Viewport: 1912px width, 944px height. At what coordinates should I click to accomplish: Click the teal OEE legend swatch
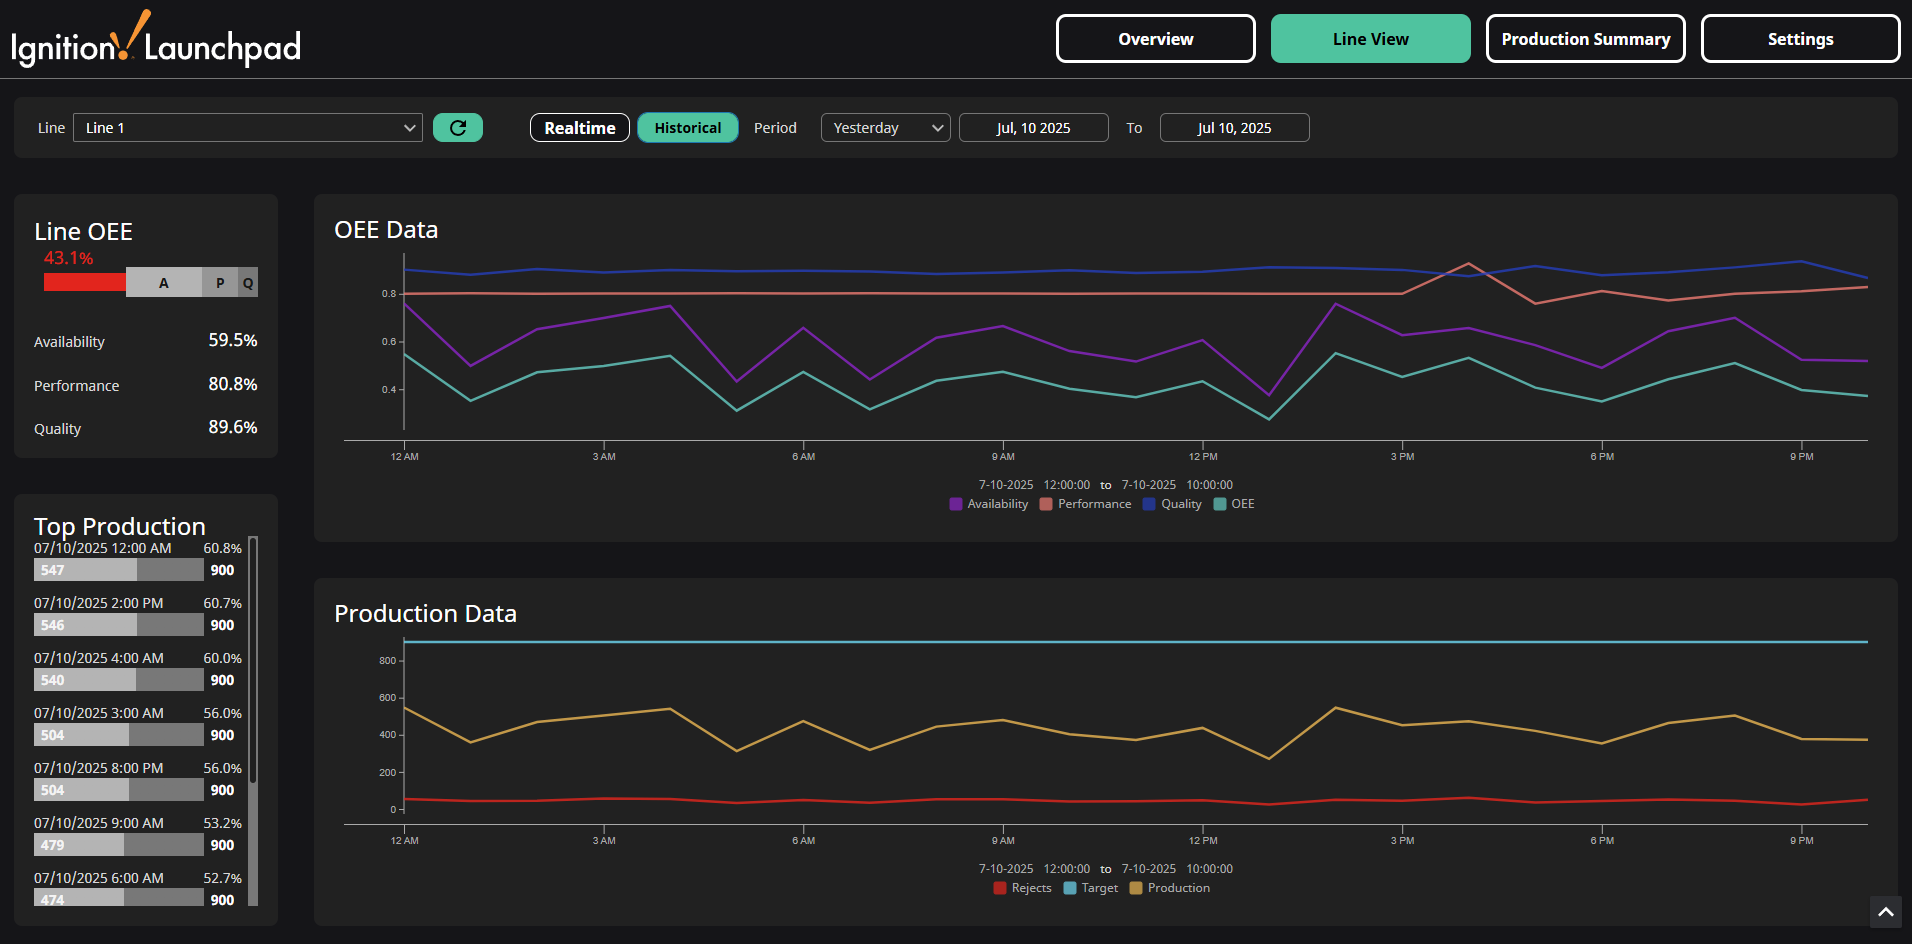click(1220, 504)
